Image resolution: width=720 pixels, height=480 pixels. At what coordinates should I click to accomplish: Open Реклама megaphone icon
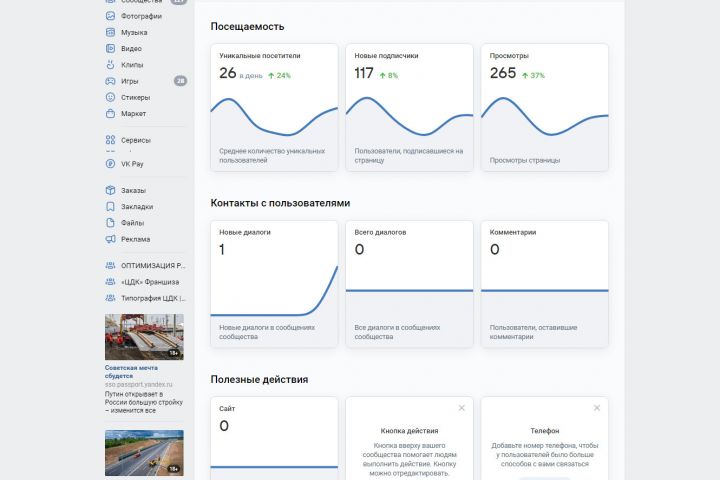(111, 239)
